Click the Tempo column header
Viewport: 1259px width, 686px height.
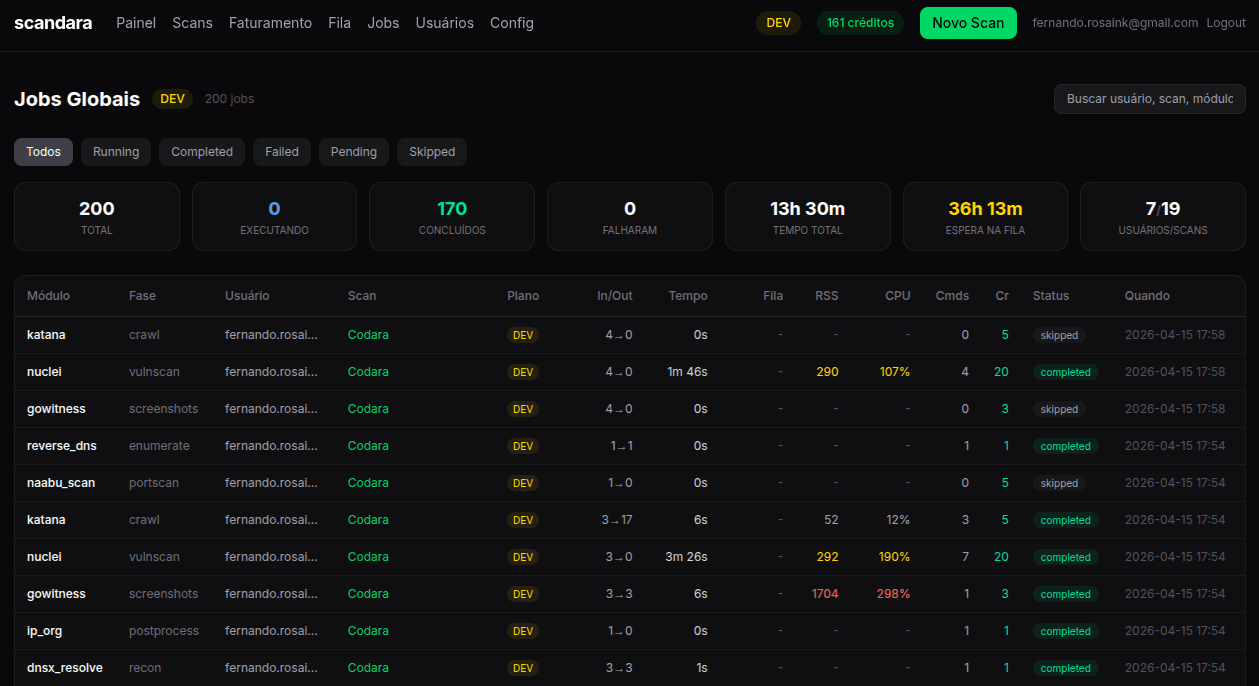pyautogui.click(x=687, y=296)
